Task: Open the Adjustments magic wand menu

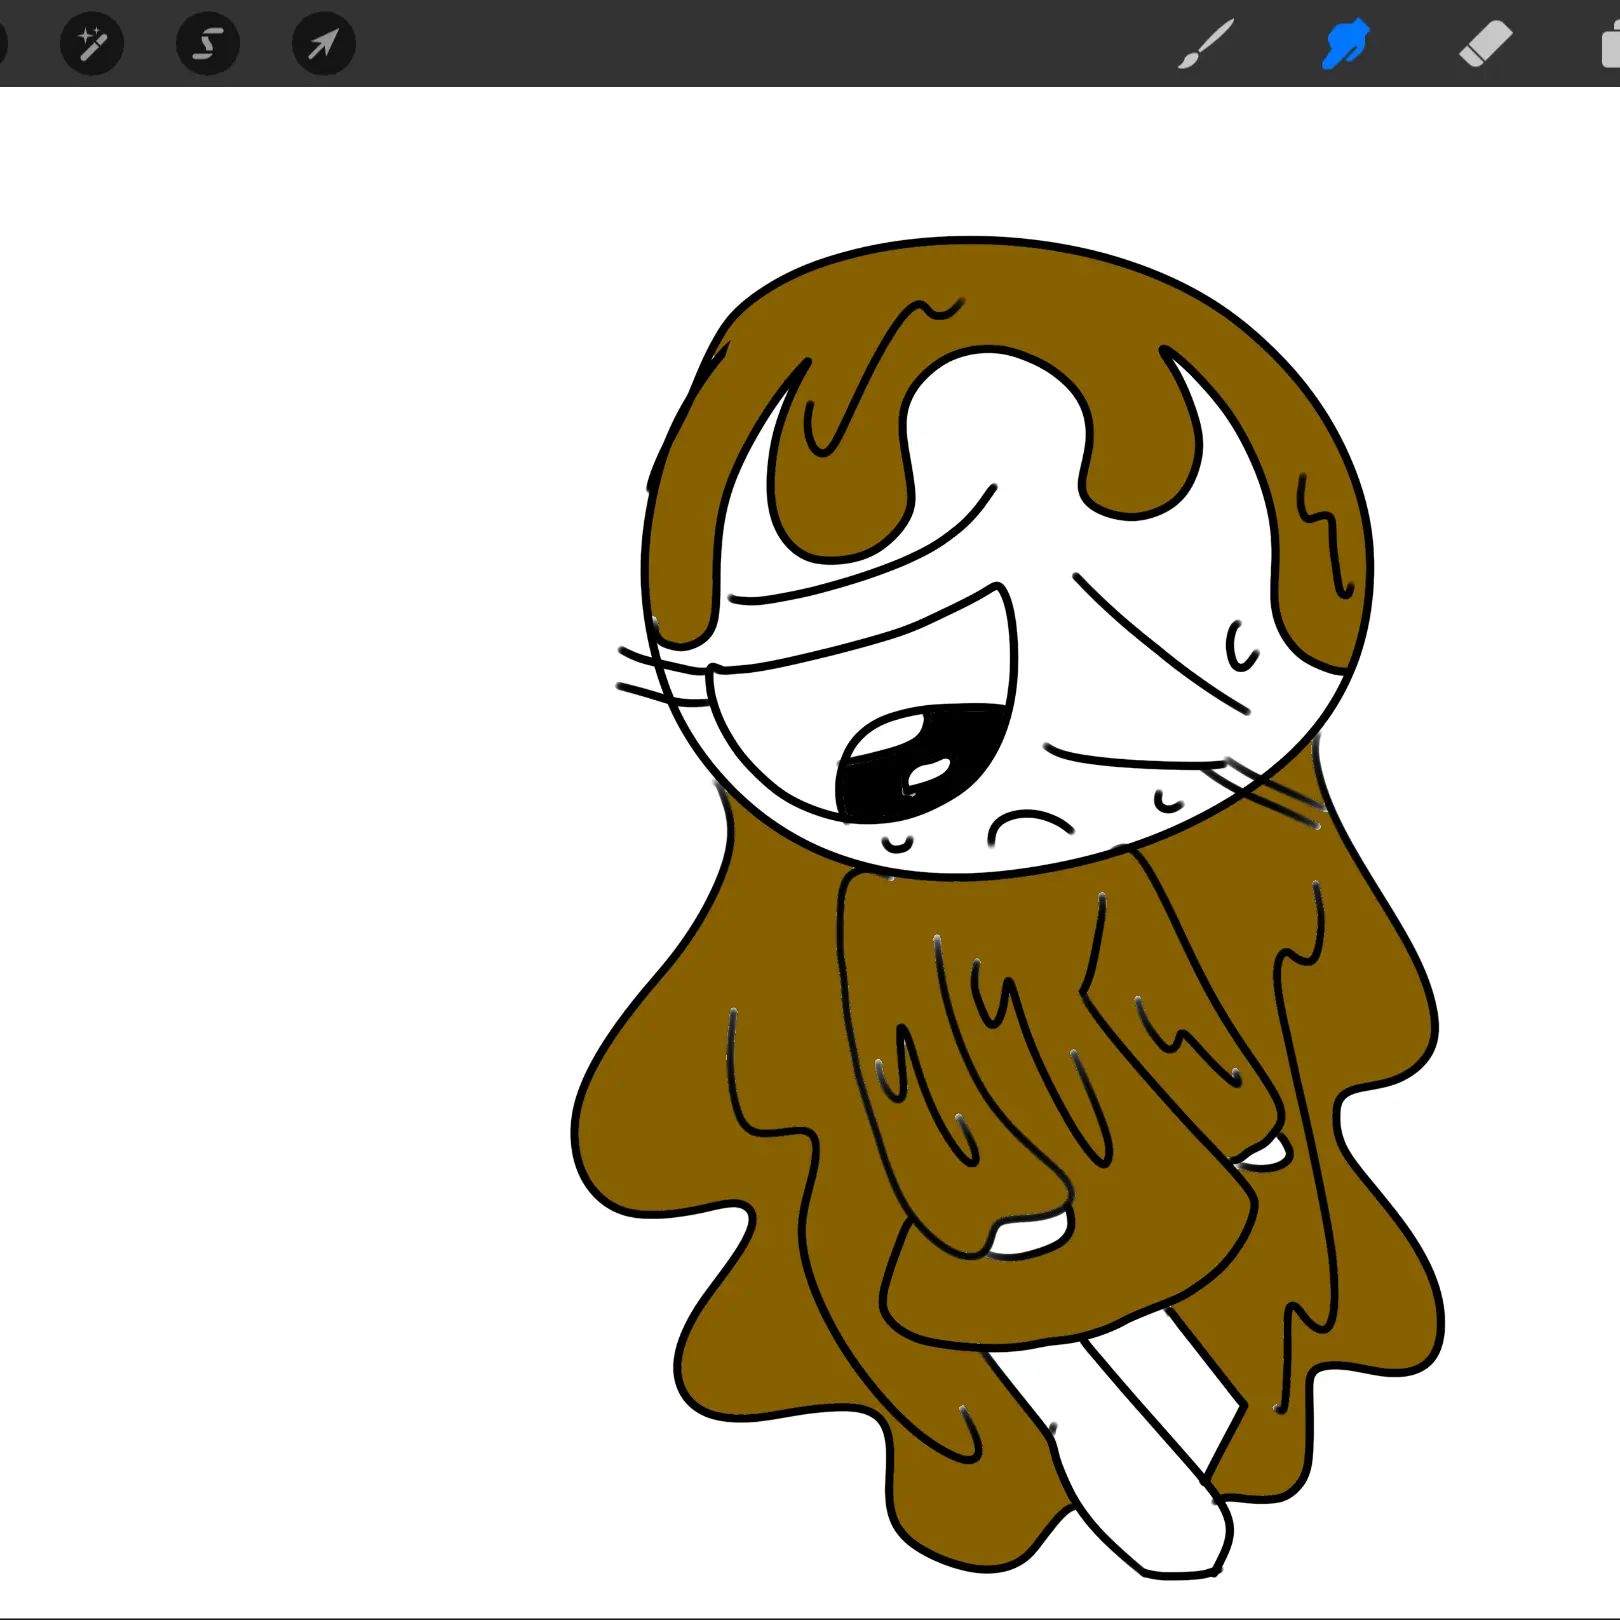Action: 92,44
